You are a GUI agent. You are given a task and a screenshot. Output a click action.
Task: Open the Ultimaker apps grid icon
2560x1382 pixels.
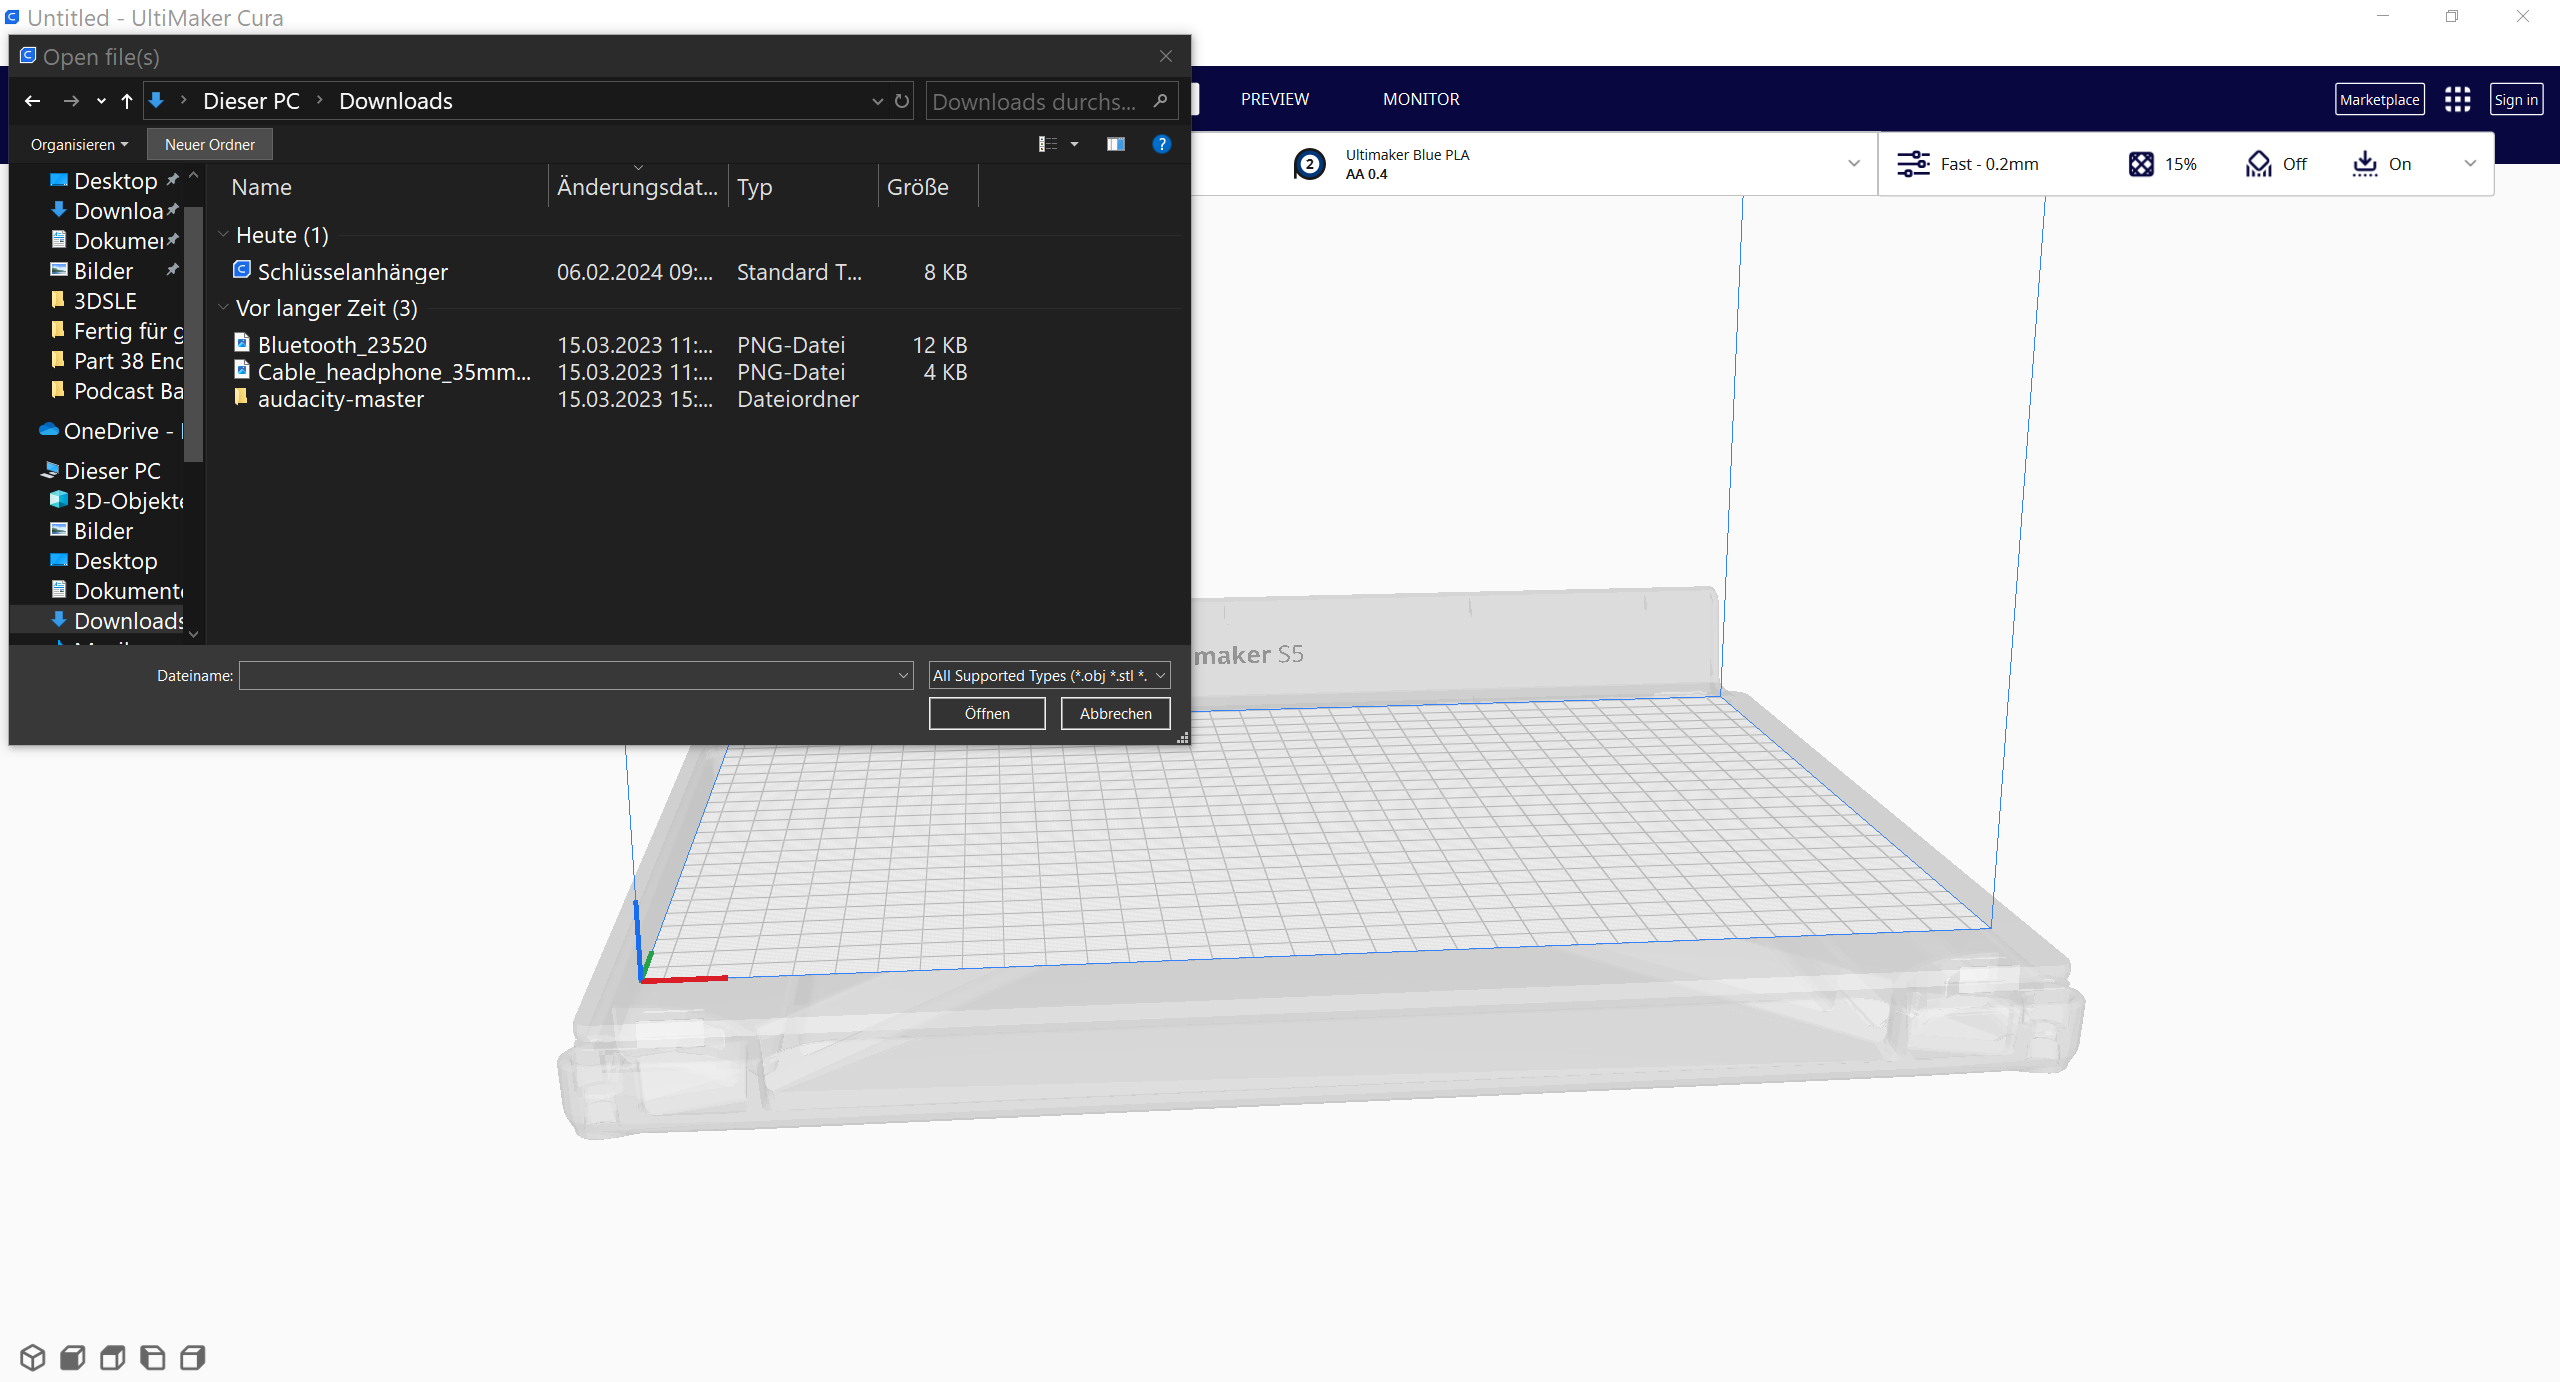pyautogui.click(x=2457, y=99)
